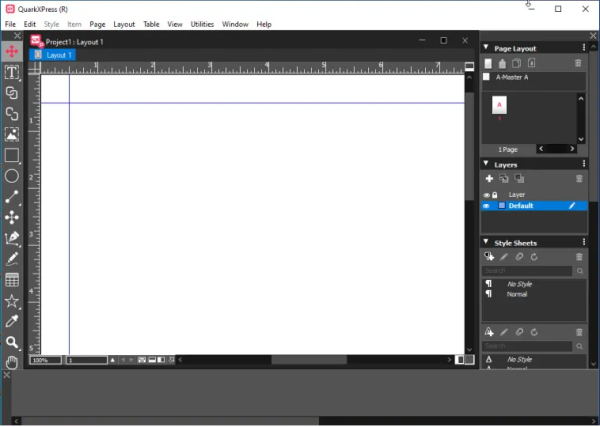This screenshot has width=600, height=427.
Task: Create new paragraph style sheet icon
Action: click(x=489, y=256)
